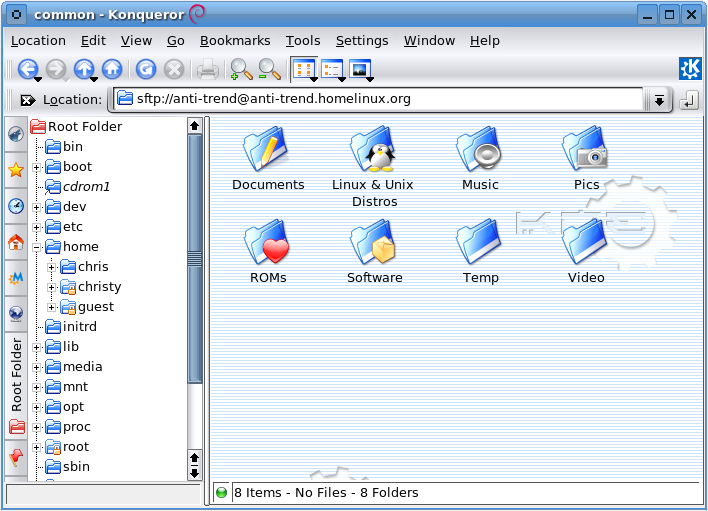Image resolution: width=708 pixels, height=511 pixels.
Task: Click the sidebar tree scrollbar thumb
Action: [x=195, y=258]
